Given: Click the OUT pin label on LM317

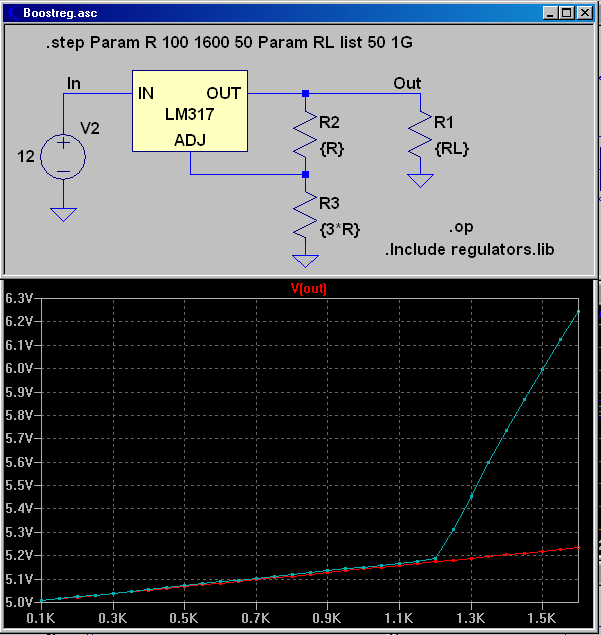Looking at the screenshot, I should point(224,94).
